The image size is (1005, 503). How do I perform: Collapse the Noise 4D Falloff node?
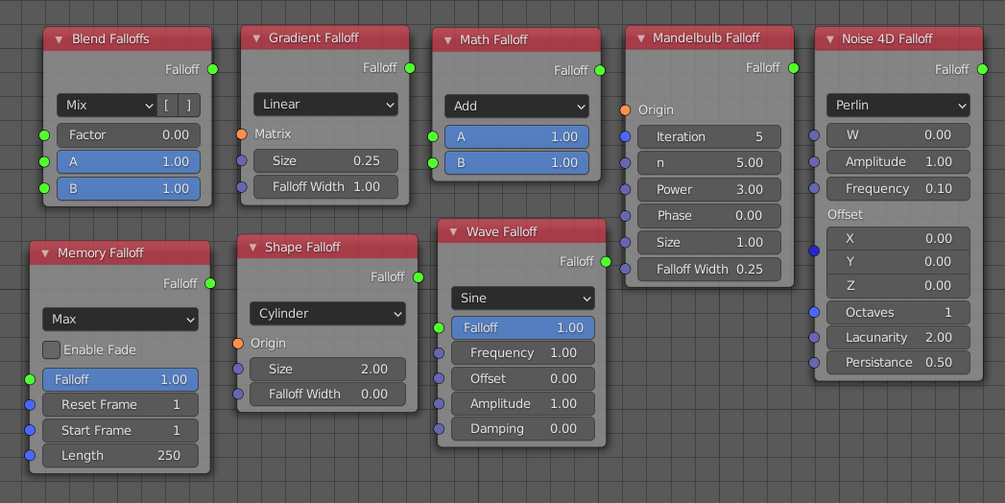[x=830, y=40]
